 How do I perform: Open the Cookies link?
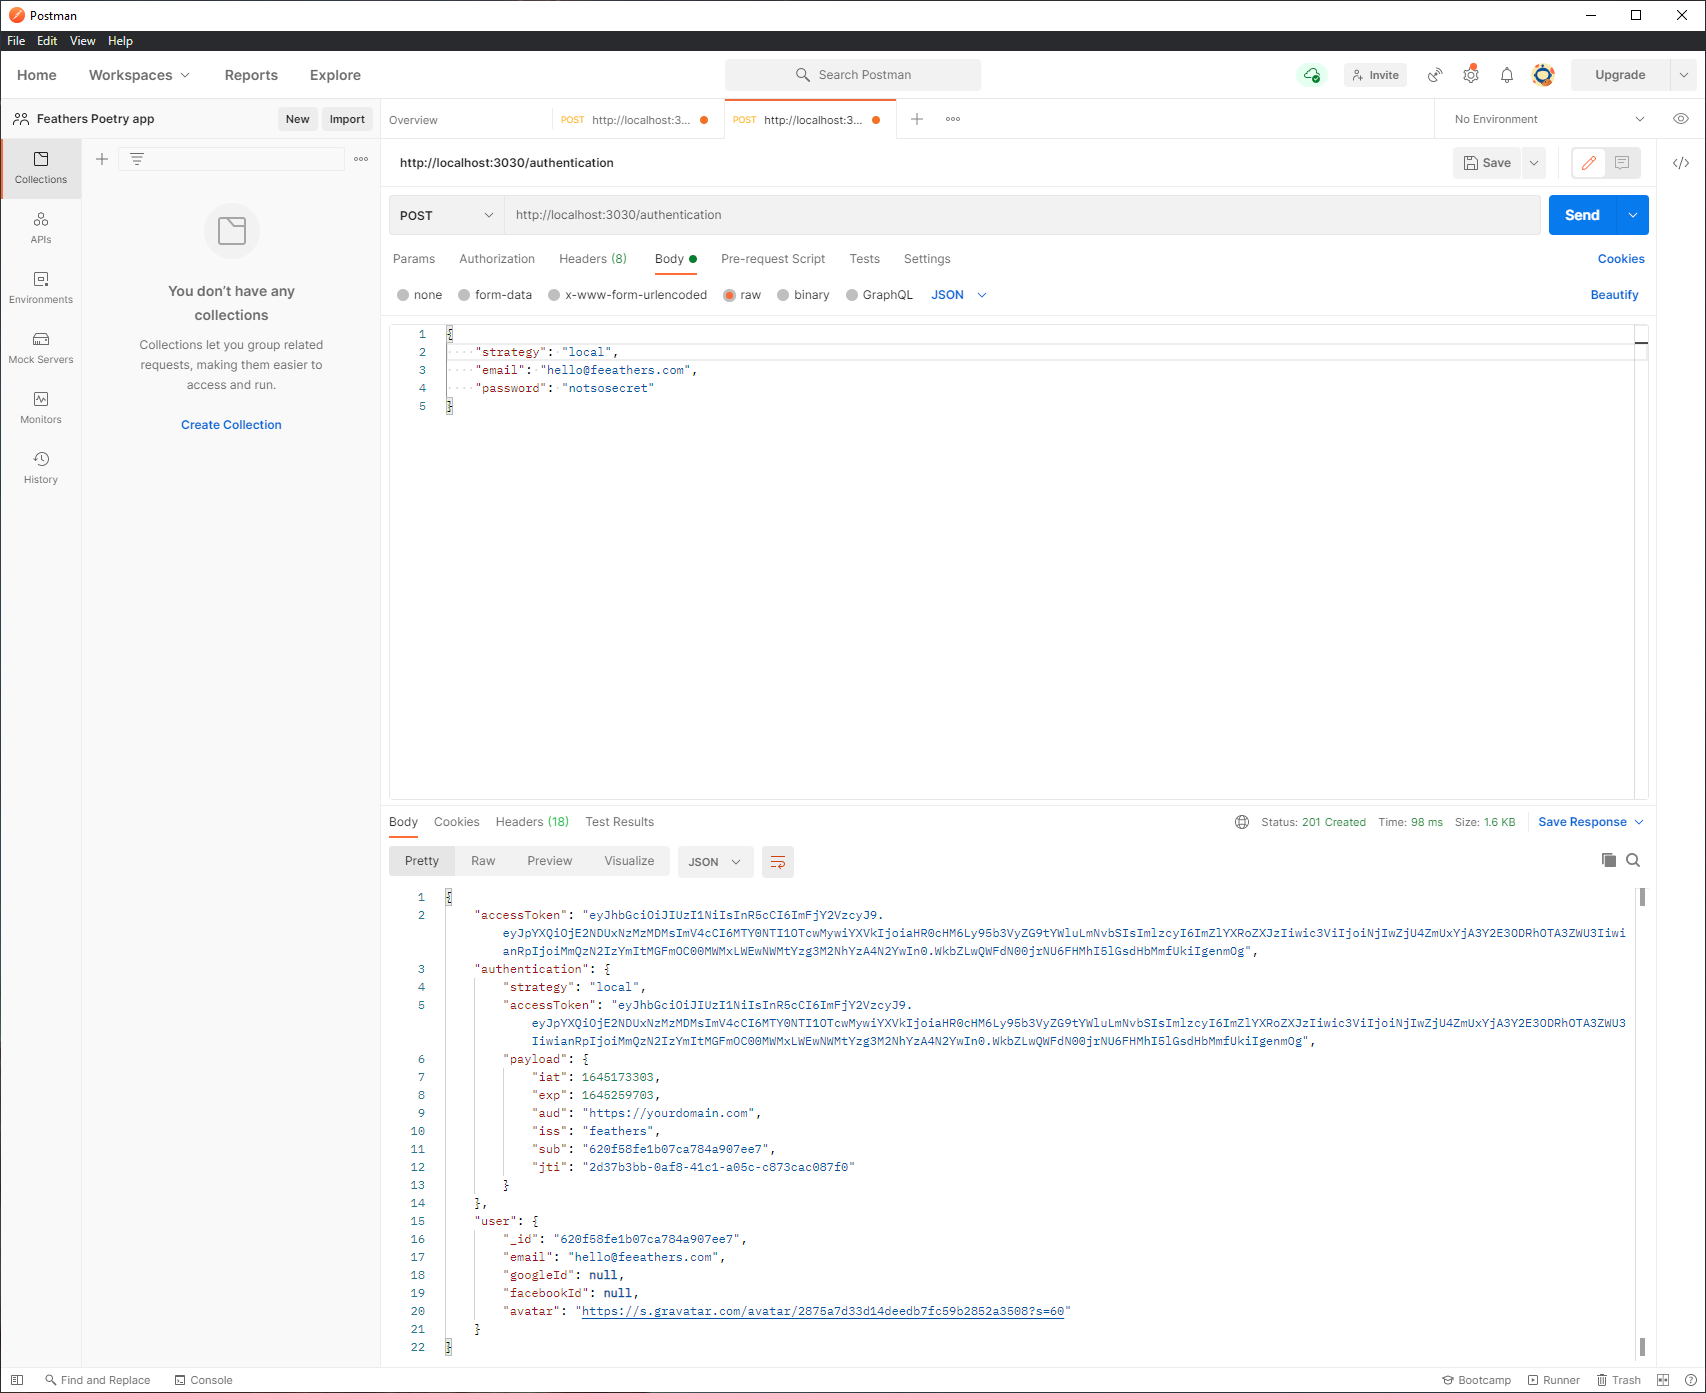point(1621,259)
